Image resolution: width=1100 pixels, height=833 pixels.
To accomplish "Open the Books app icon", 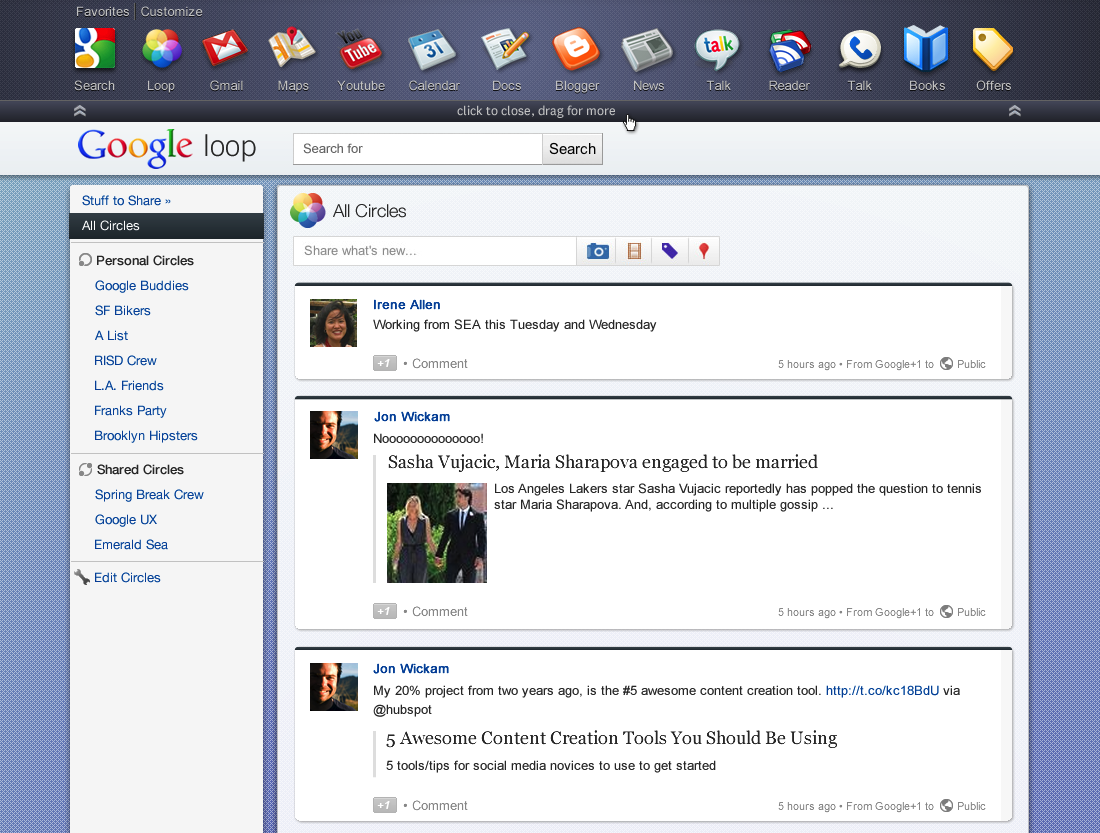I will [x=926, y=48].
